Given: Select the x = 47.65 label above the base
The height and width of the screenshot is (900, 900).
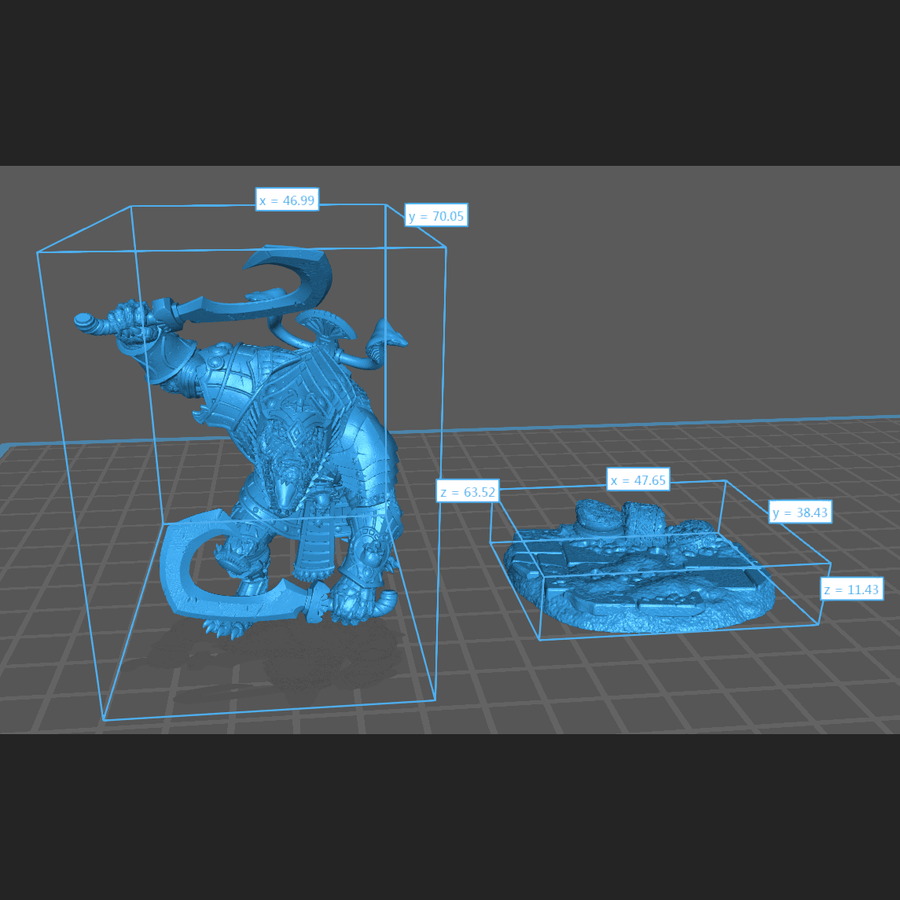Looking at the screenshot, I should click(638, 480).
